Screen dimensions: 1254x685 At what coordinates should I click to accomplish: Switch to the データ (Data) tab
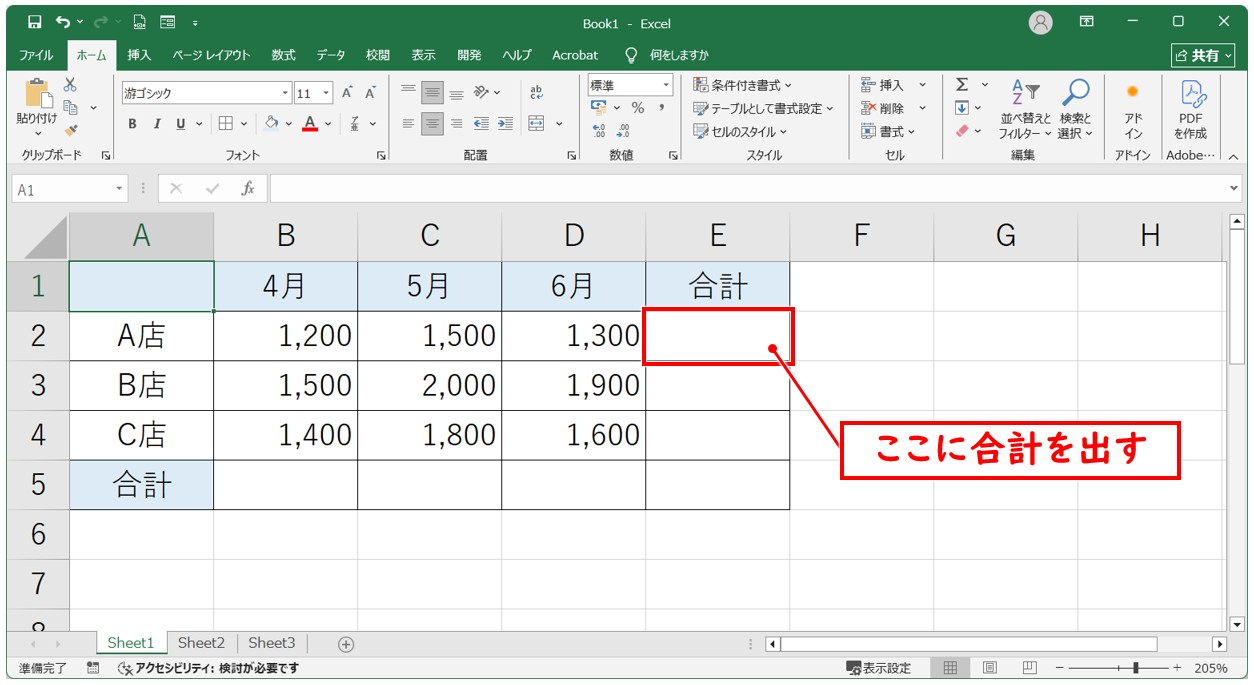pos(331,55)
